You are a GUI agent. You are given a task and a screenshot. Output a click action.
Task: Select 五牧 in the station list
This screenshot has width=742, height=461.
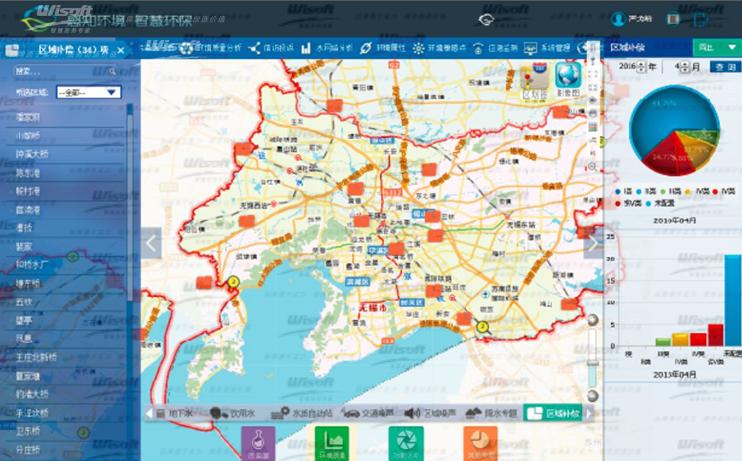tap(24, 301)
